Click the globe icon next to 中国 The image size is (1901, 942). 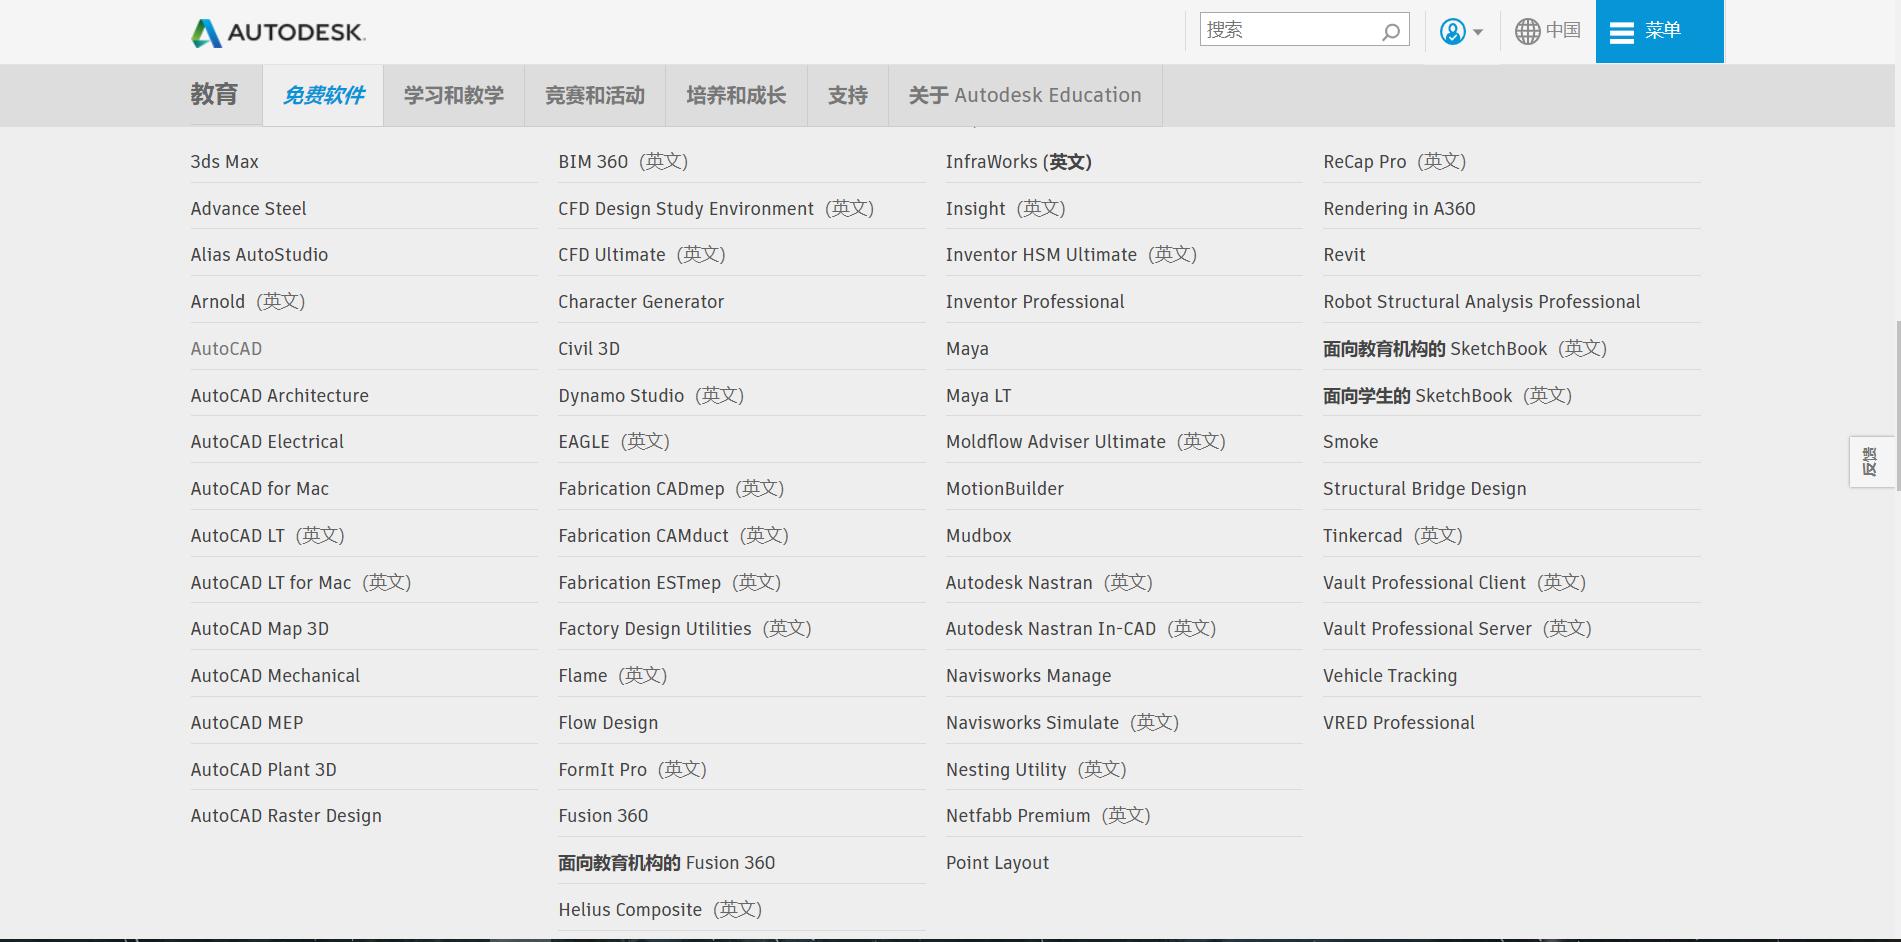(x=1525, y=31)
